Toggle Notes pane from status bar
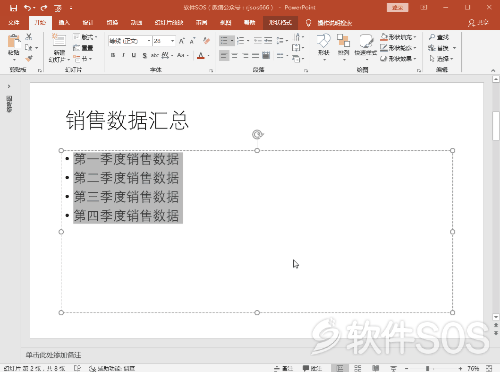Viewport: 500px width, 372px height. (x=284, y=368)
